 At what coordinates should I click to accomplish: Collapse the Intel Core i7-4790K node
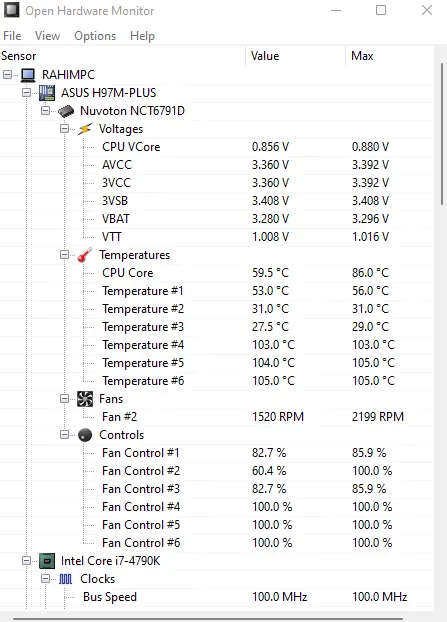27,561
